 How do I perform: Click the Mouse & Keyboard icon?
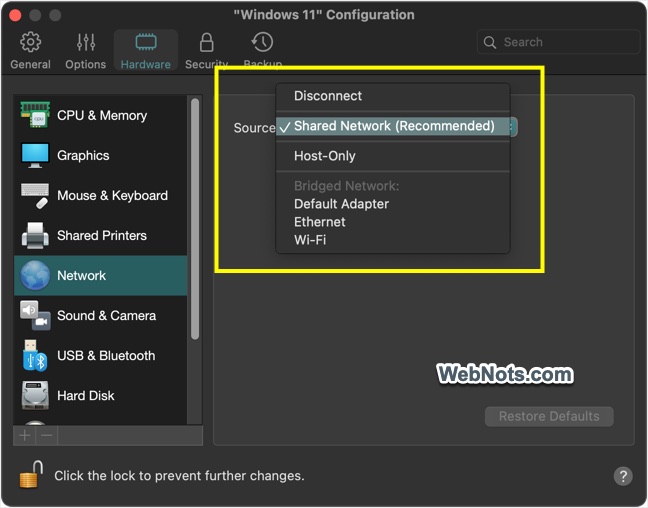click(x=35, y=196)
